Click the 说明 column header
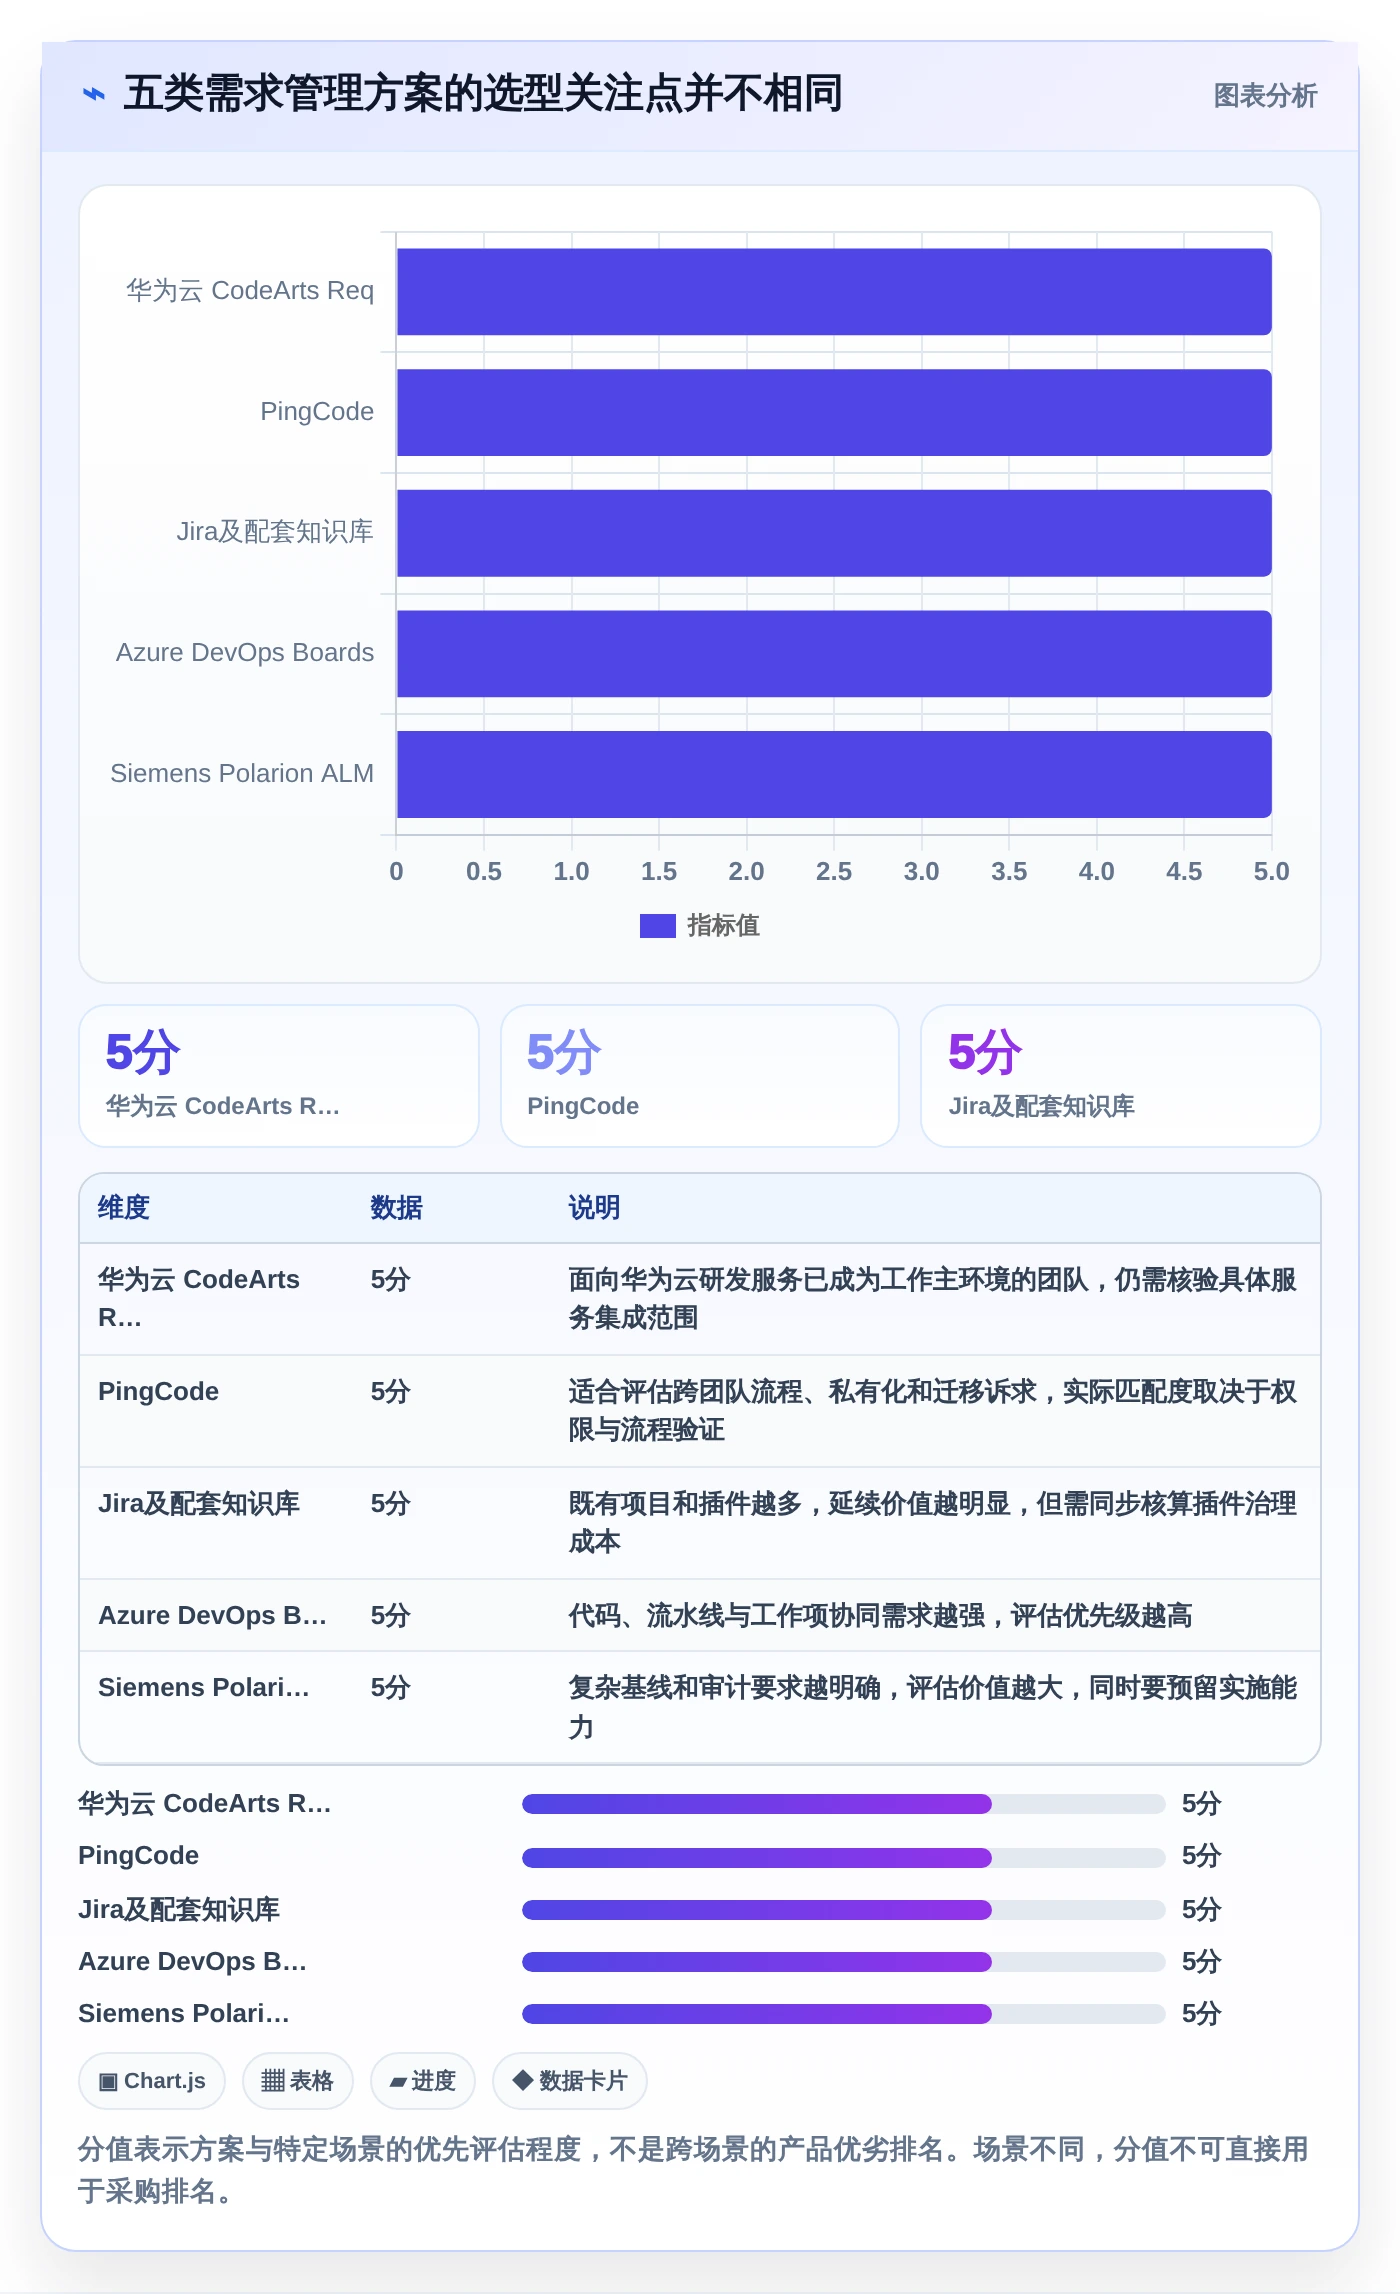The image size is (1400, 2294). (595, 1208)
